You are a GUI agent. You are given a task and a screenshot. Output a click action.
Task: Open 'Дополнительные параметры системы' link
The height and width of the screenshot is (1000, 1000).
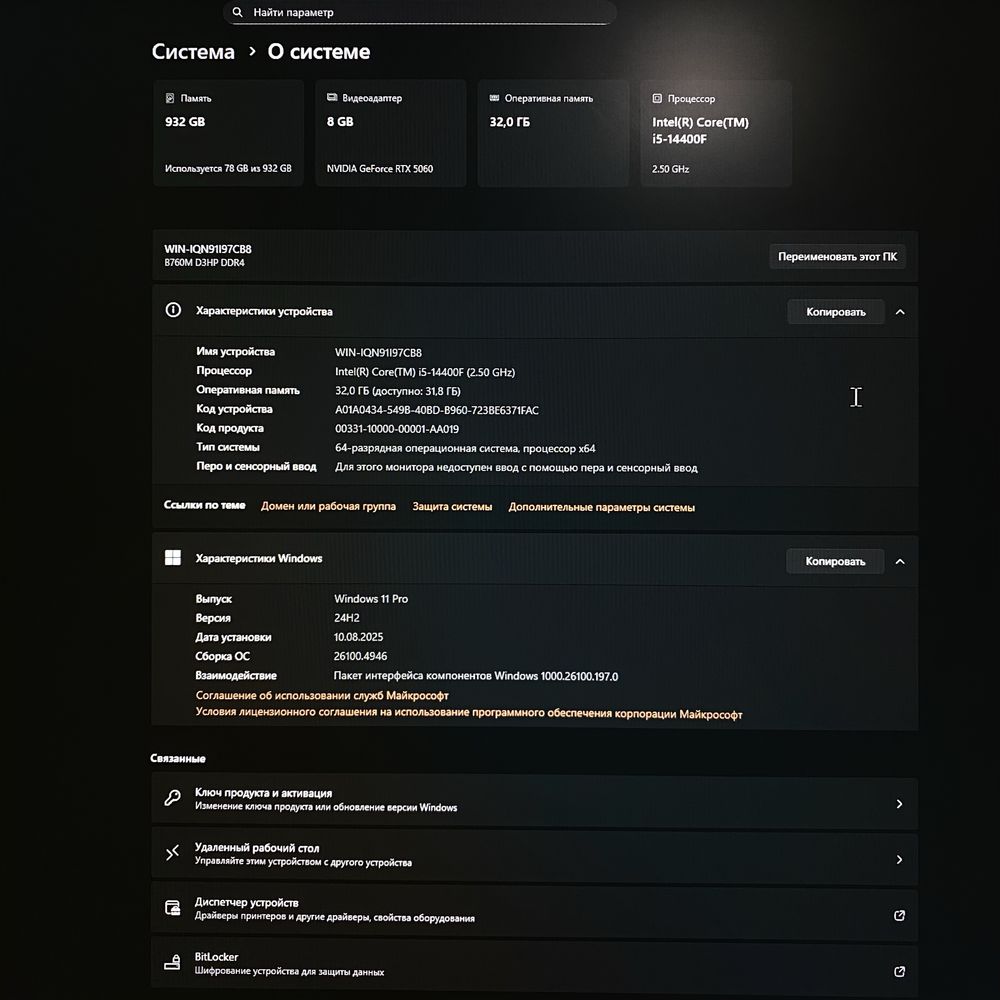(x=601, y=507)
